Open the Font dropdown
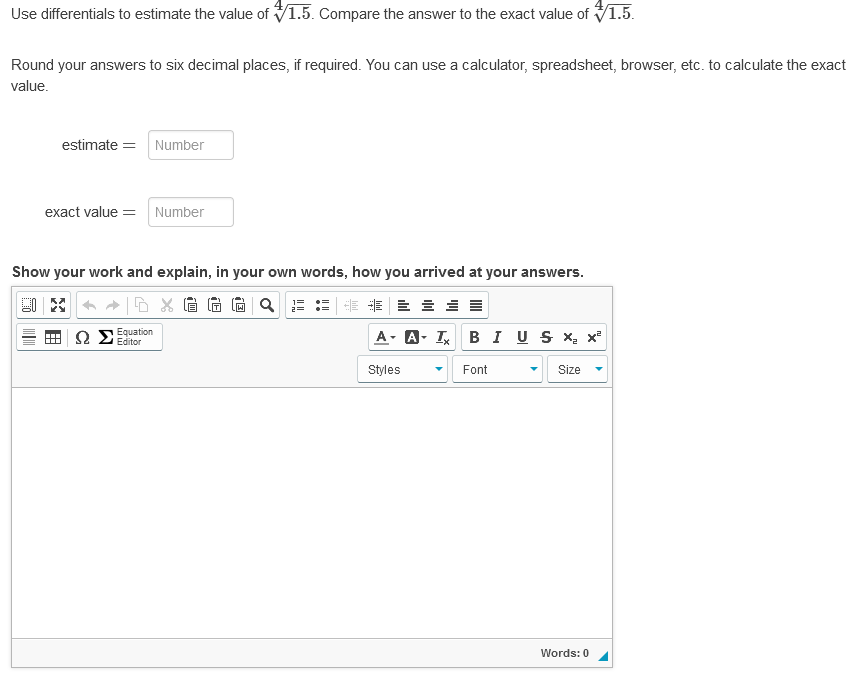The image size is (865, 685). (497, 370)
